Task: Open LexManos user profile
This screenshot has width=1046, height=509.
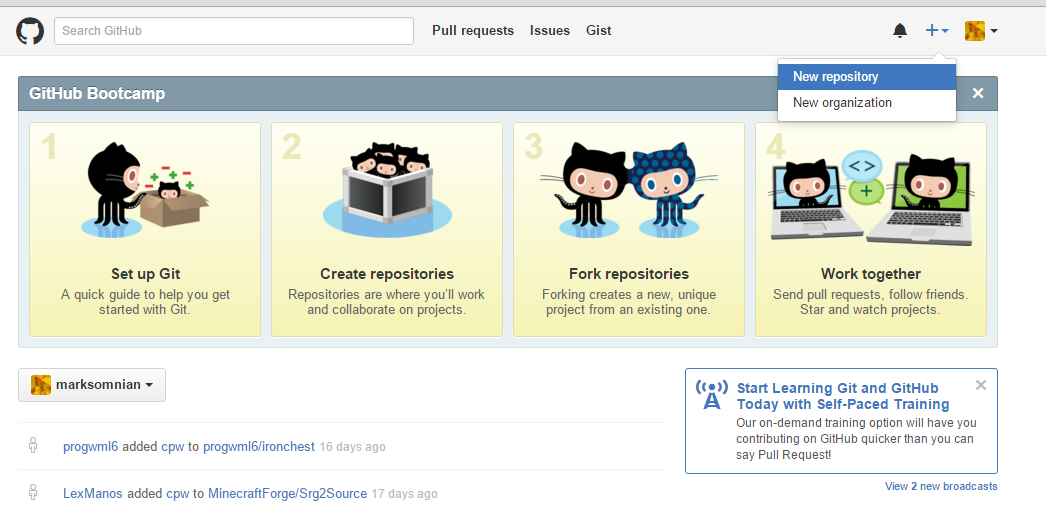Action: click(93, 494)
